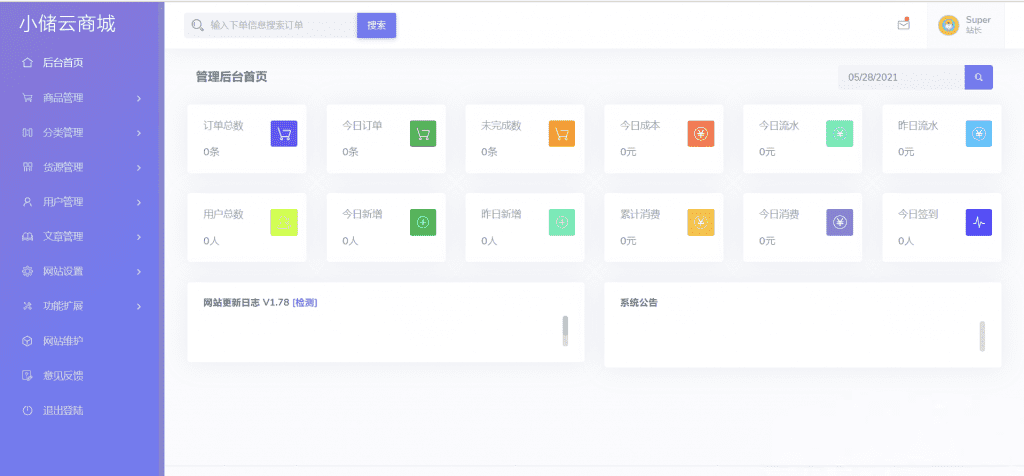This screenshot has width=1024, height=476.
Task: Expand 功能扩展 in the sidebar
Action: point(82,306)
